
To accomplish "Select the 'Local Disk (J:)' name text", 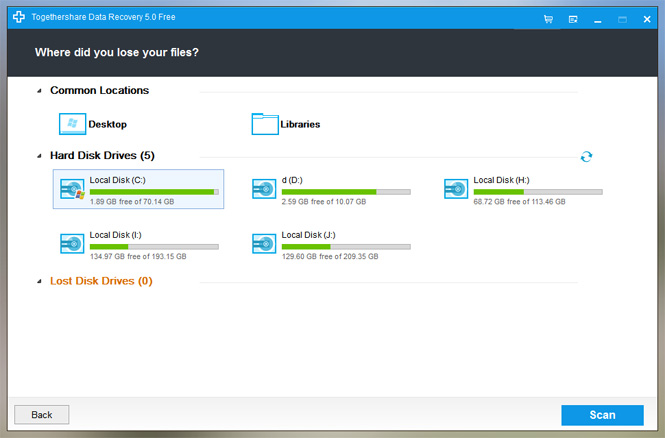I will pyautogui.click(x=308, y=235).
